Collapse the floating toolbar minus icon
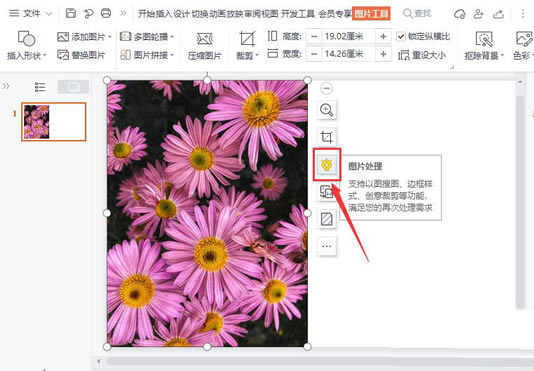534x371 pixels. coord(326,89)
